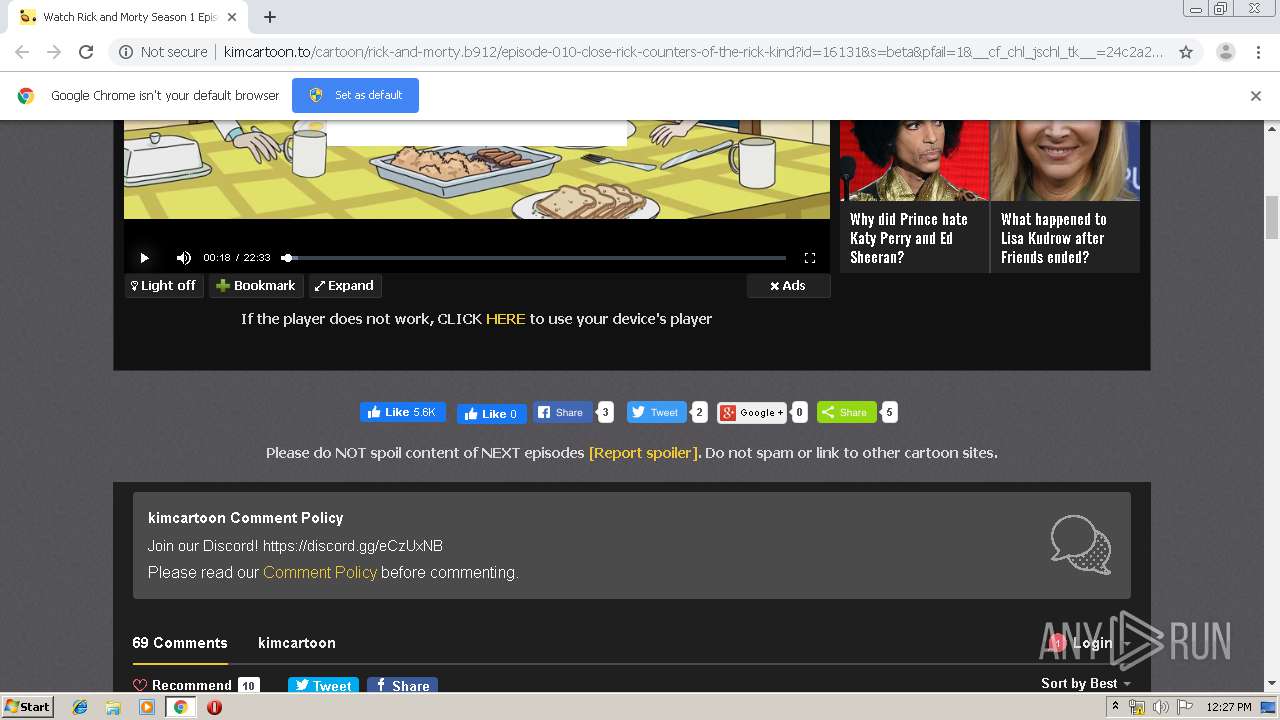Switch to the kimcartoon tab
This screenshot has height=720, width=1280.
[x=297, y=643]
